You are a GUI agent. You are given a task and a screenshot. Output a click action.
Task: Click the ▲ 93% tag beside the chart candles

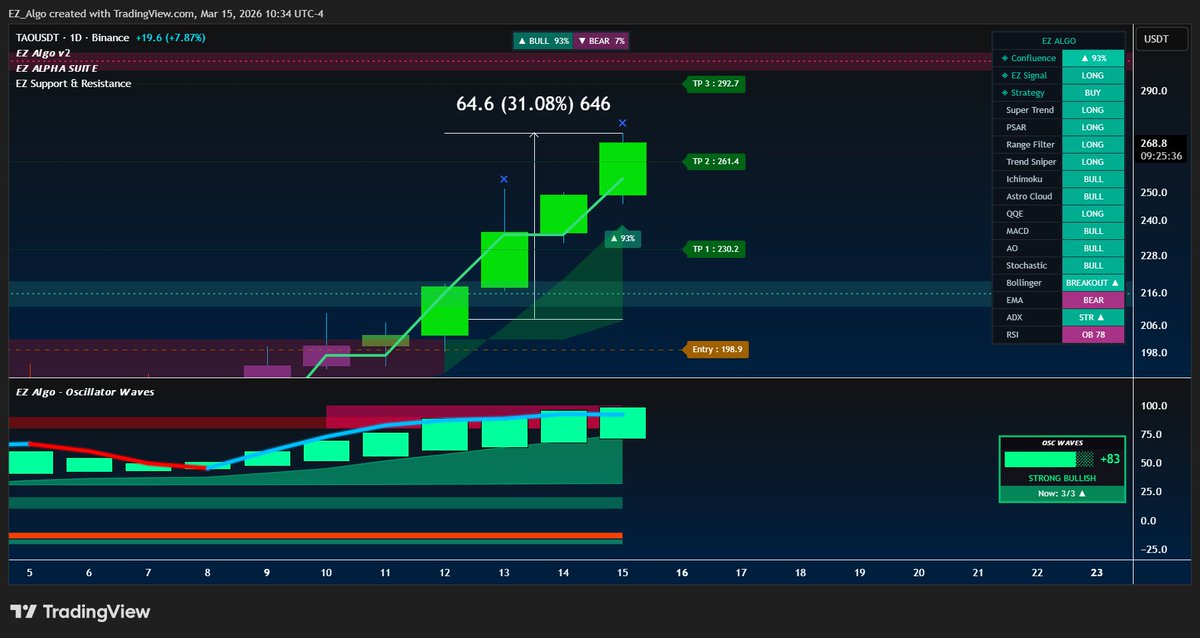click(x=624, y=239)
